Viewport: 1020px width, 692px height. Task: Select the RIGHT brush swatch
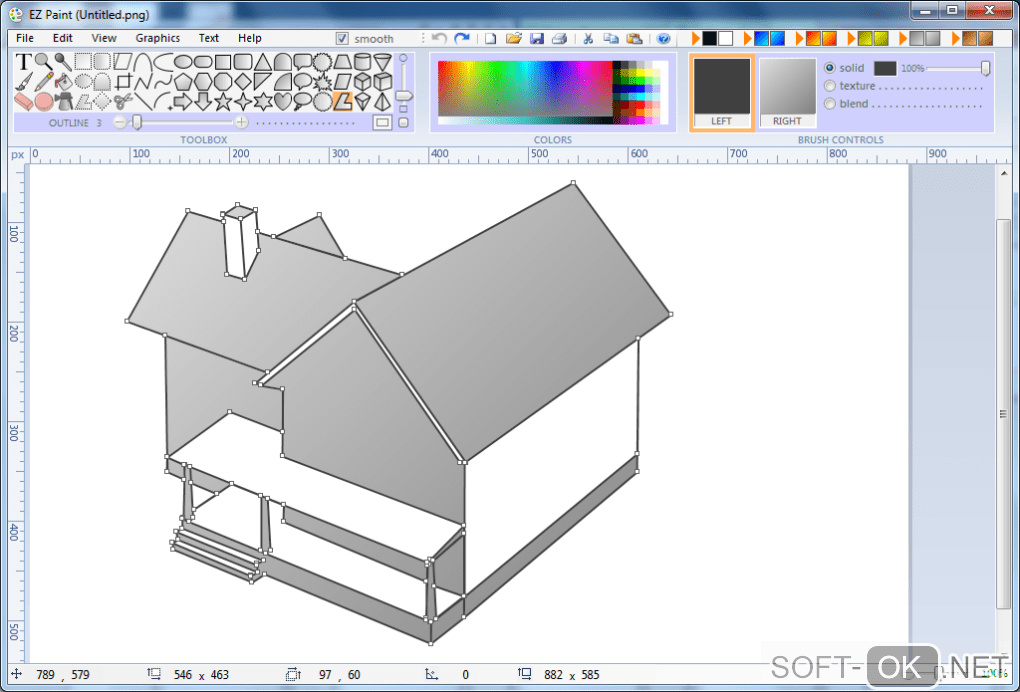point(787,92)
